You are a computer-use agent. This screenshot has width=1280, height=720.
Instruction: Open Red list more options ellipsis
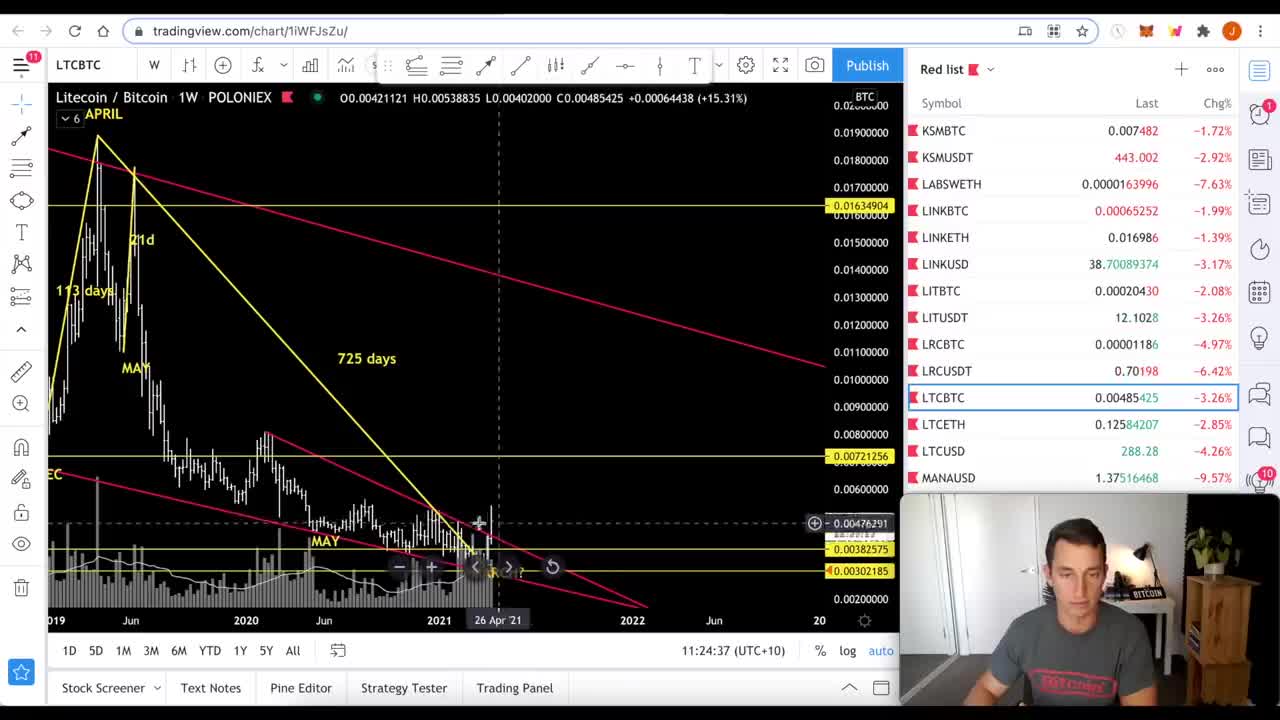click(x=1215, y=69)
